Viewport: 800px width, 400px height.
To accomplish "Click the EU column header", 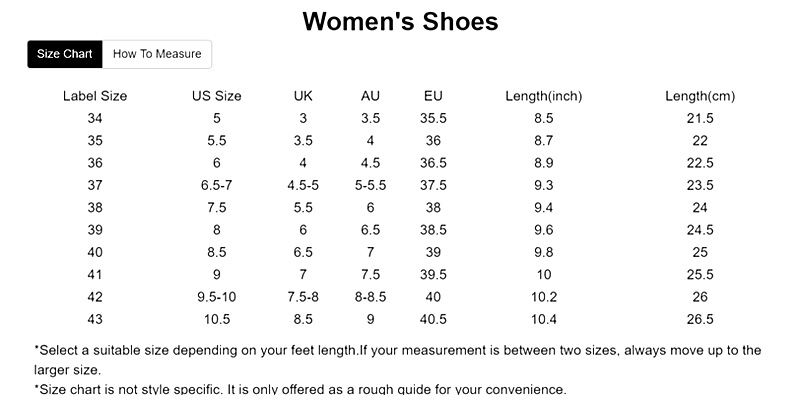I will (433, 96).
